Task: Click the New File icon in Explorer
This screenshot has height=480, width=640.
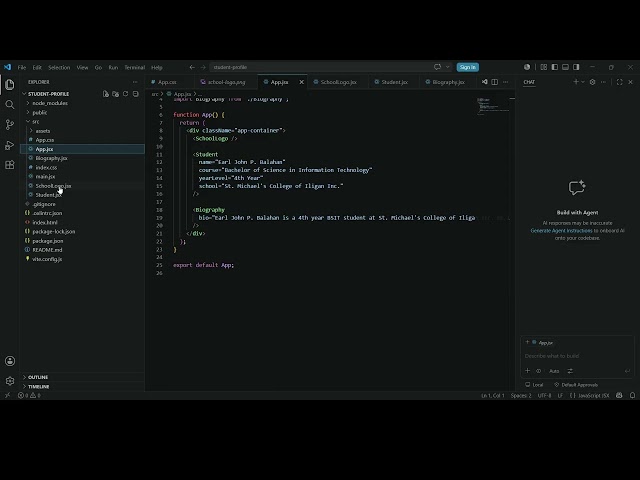Action: point(106,94)
